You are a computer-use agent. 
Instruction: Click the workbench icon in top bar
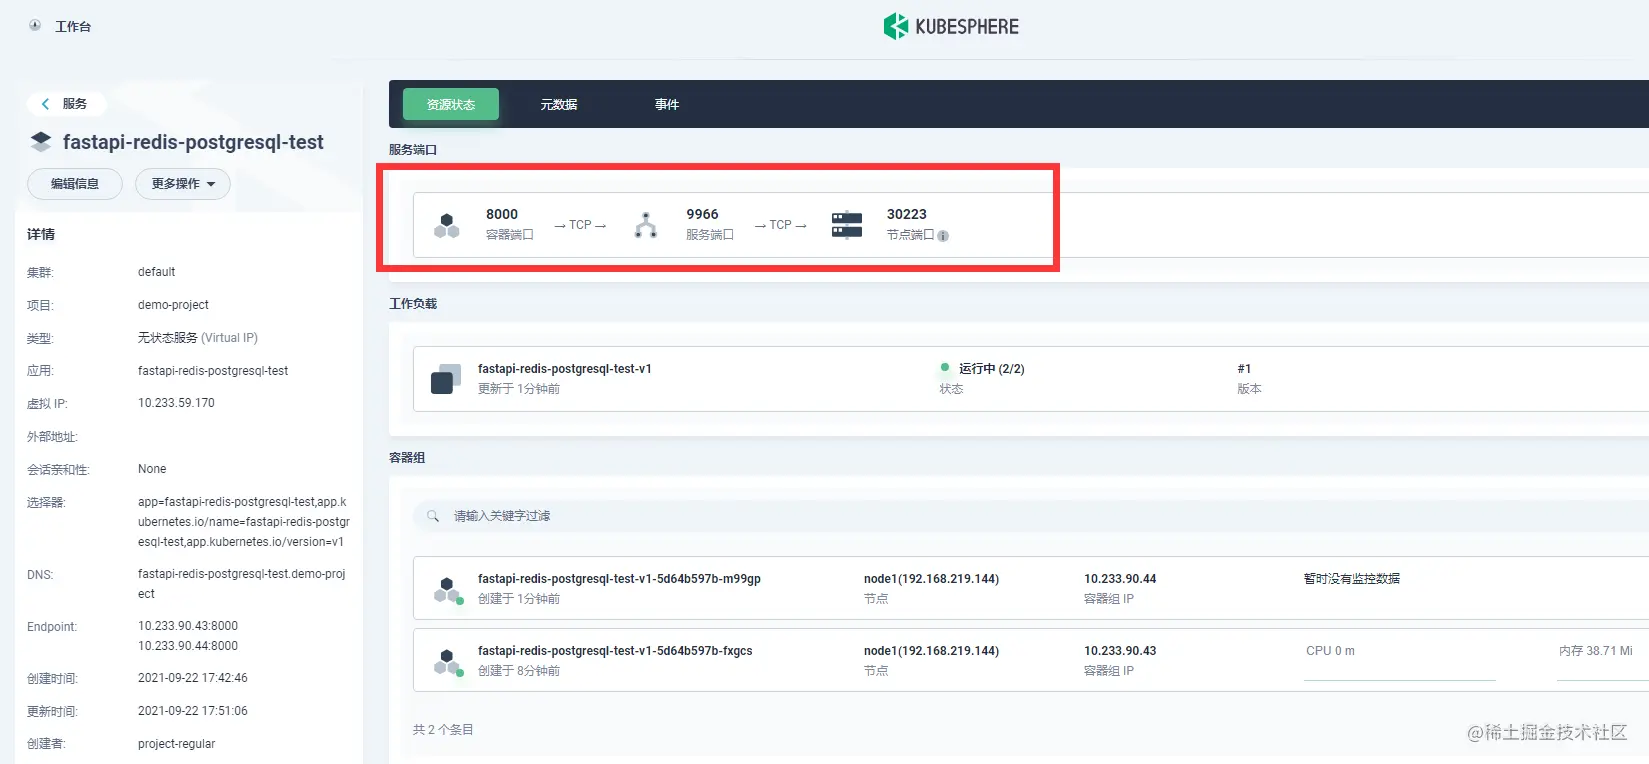point(35,26)
